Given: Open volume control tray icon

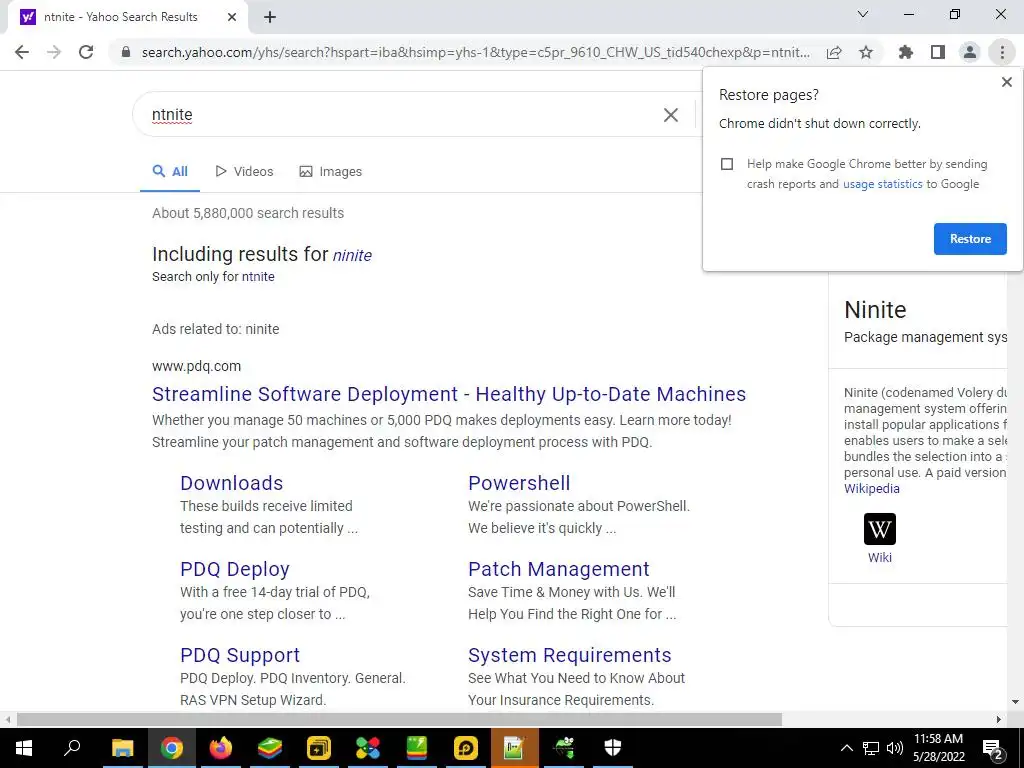Looking at the screenshot, I should [895, 748].
